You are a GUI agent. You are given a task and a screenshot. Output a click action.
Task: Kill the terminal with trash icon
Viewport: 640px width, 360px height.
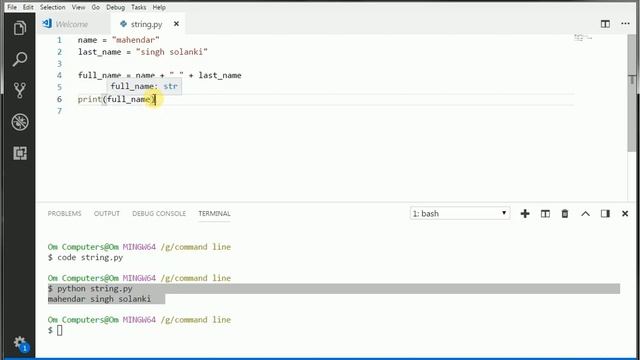point(565,213)
